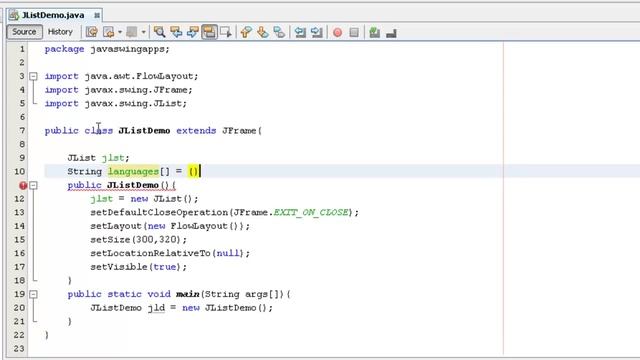
Task: Click the grayed Forward navigation icon
Action: click(x=131, y=32)
